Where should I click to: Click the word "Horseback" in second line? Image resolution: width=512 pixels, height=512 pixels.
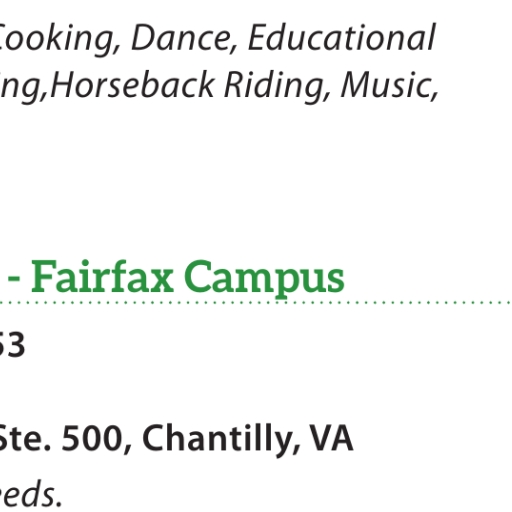(132, 85)
